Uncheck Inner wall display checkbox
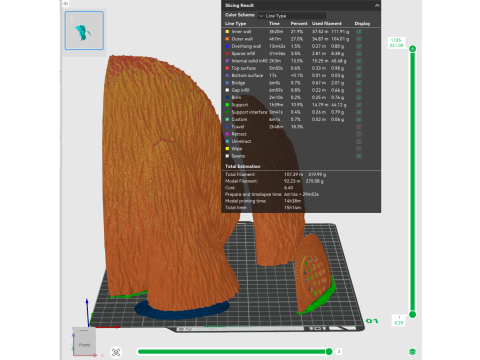 pos(359,32)
